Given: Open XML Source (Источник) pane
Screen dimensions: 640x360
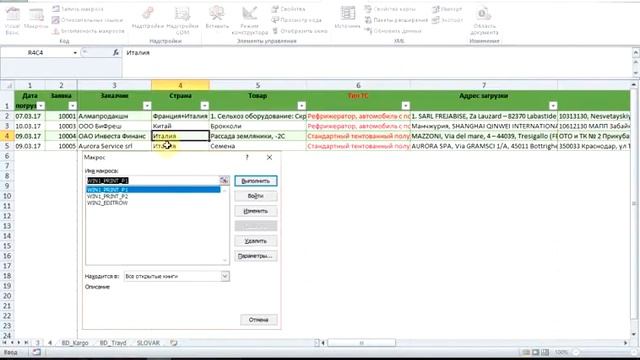Looking at the screenshot, I should coord(347,18).
